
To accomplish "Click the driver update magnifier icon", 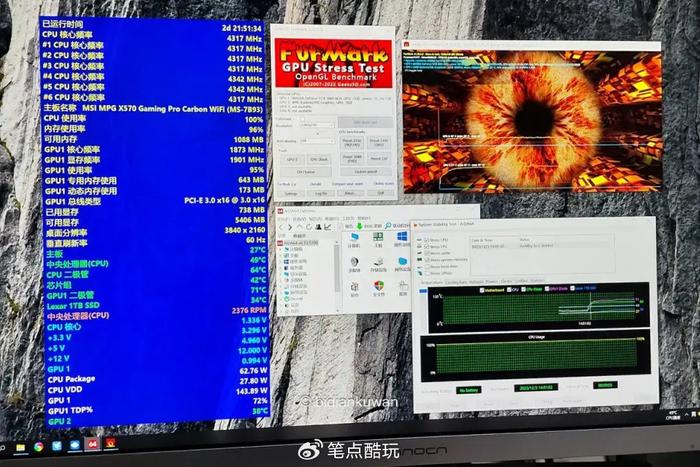I will pyautogui.click(x=388, y=225).
